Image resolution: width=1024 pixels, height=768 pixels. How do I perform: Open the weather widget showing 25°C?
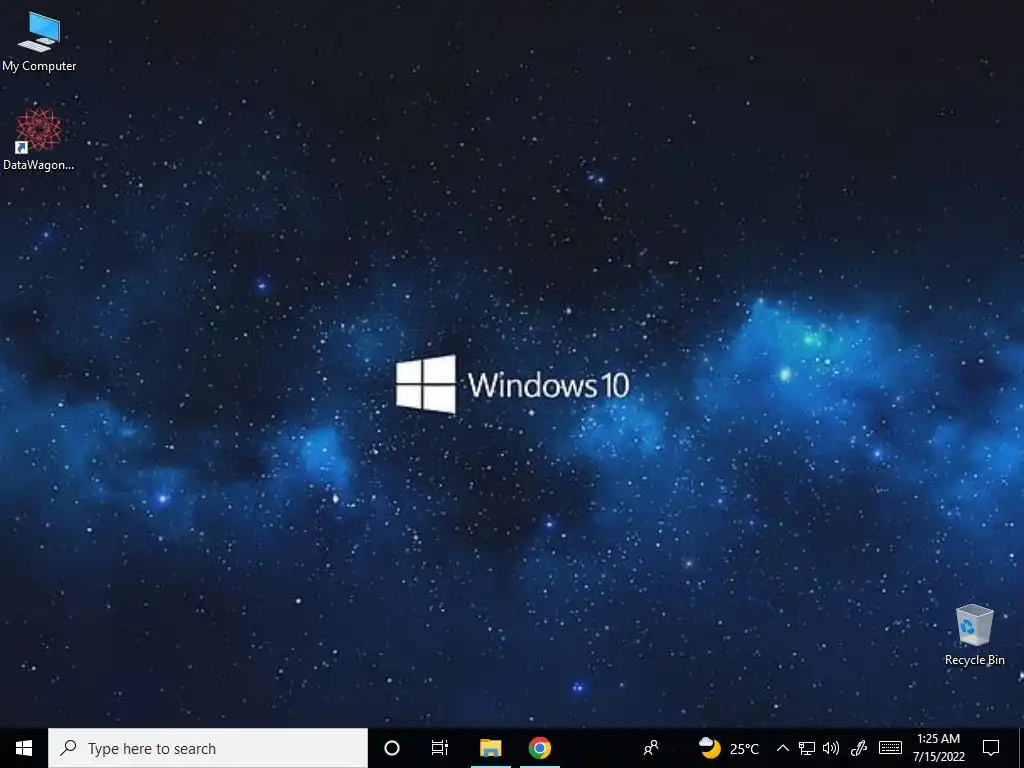point(728,748)
